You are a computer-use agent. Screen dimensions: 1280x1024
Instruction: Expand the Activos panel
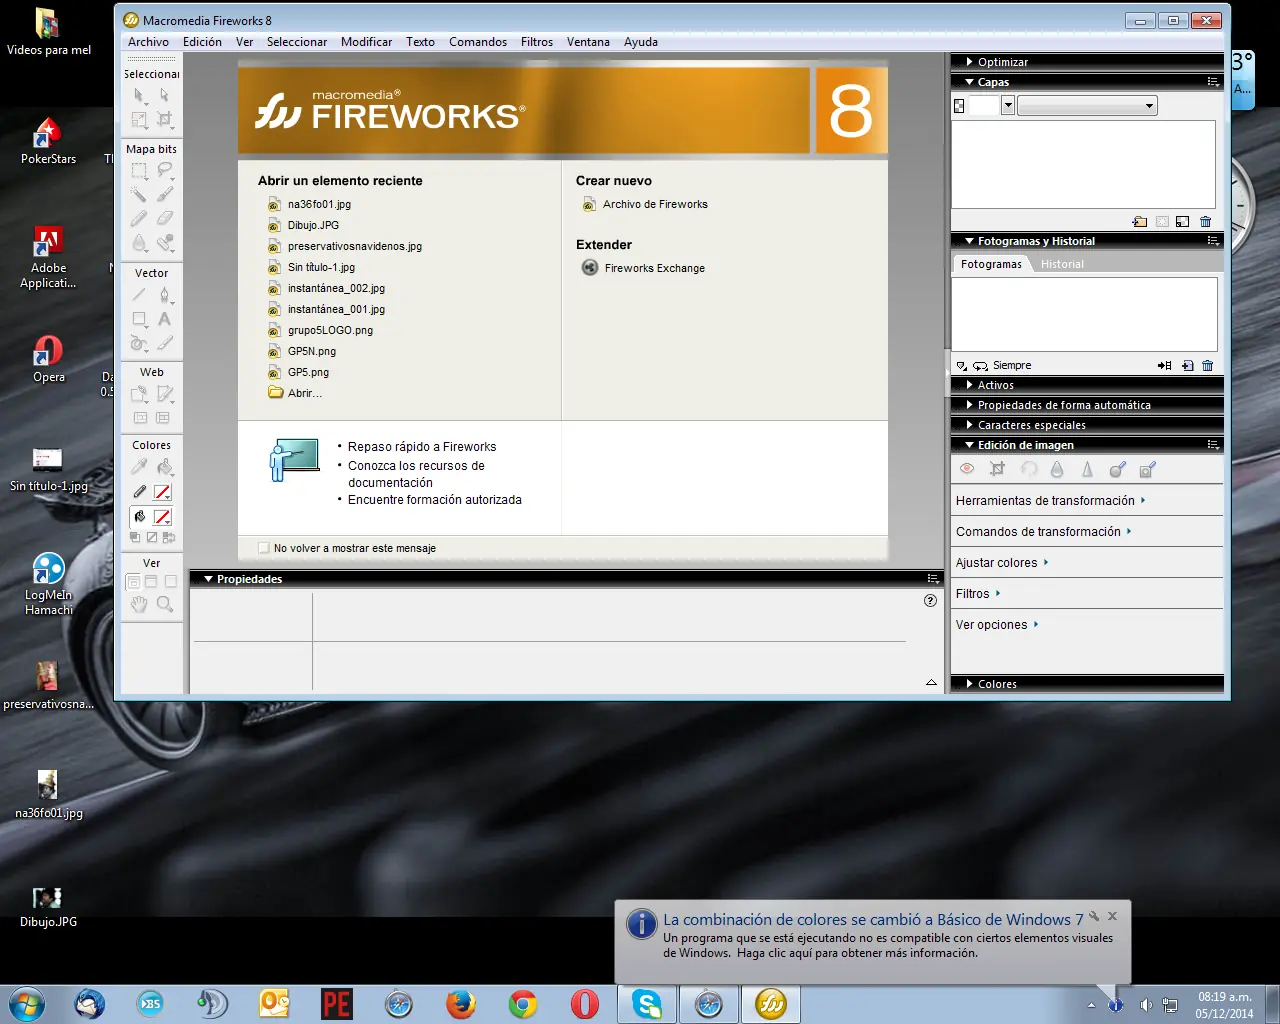click(x=969, y=385)
